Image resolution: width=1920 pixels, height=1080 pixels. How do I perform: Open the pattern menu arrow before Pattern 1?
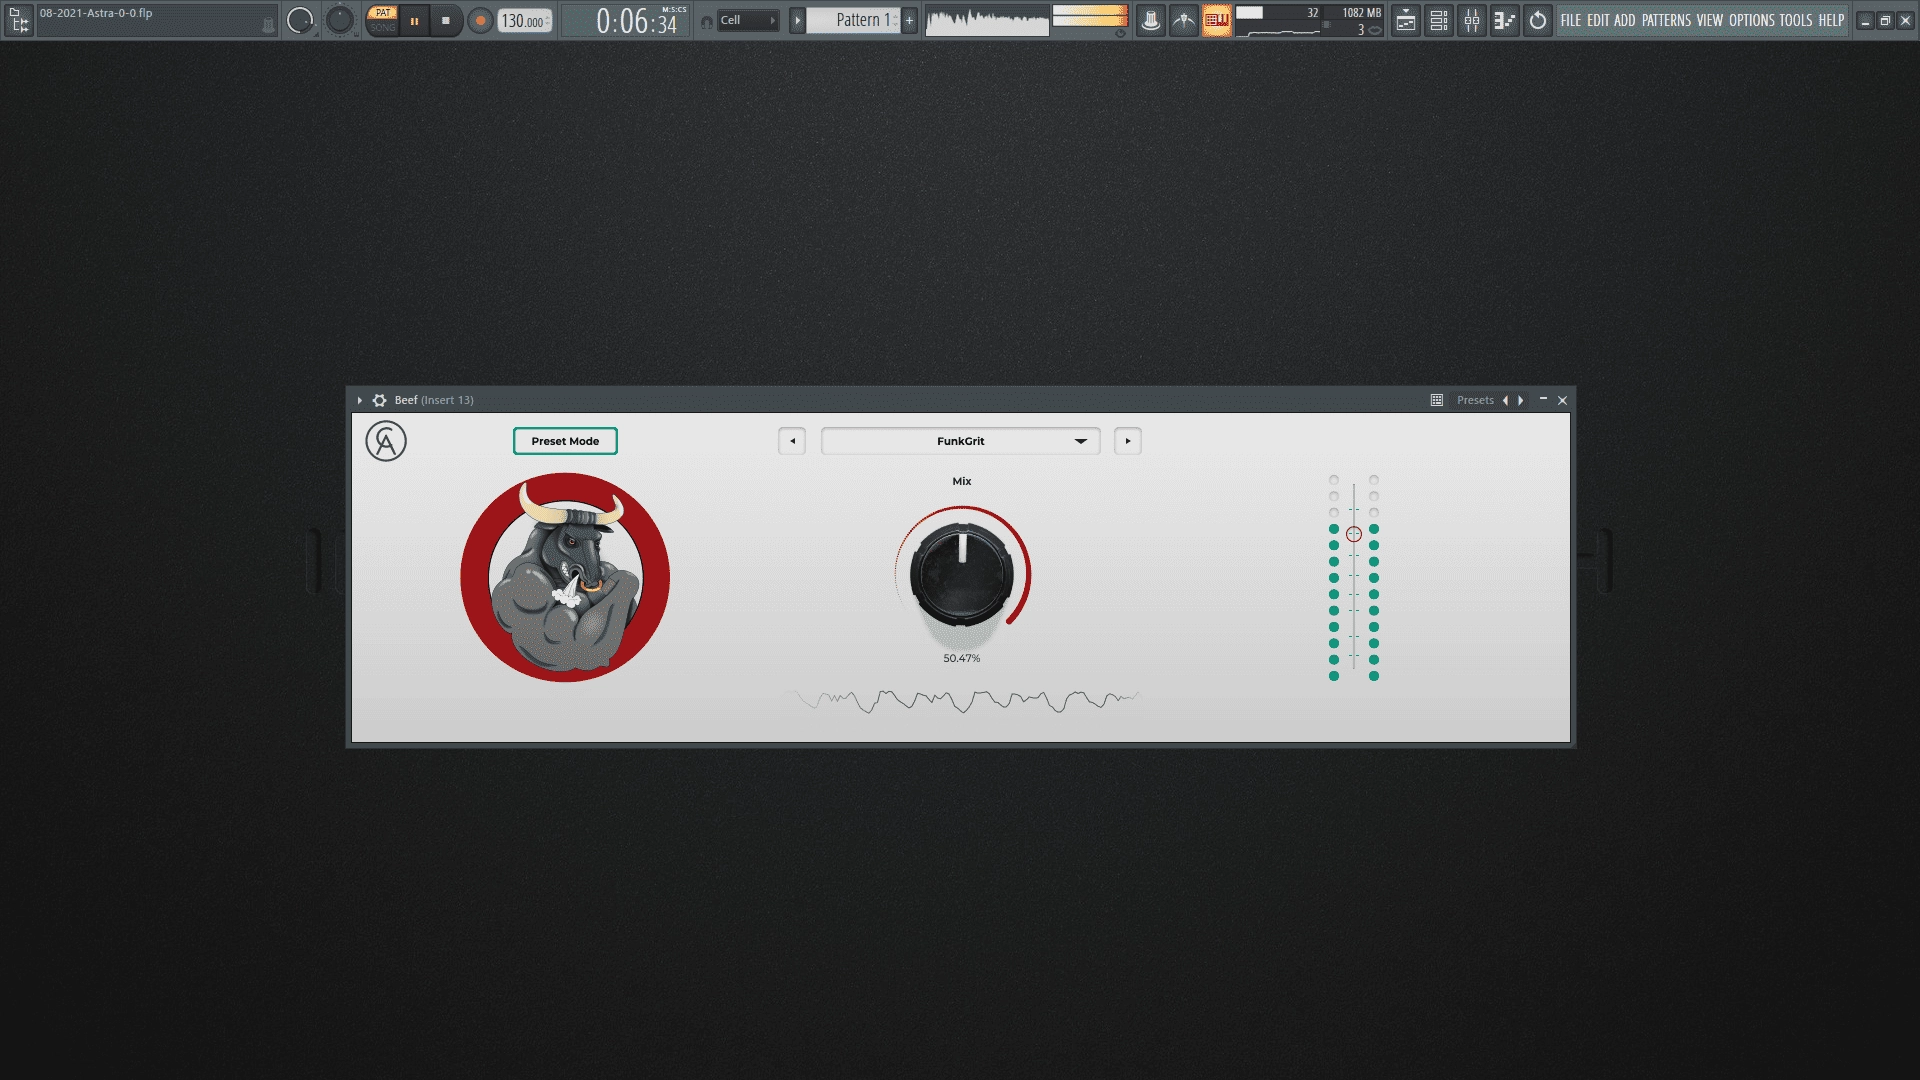pos(797,20)
